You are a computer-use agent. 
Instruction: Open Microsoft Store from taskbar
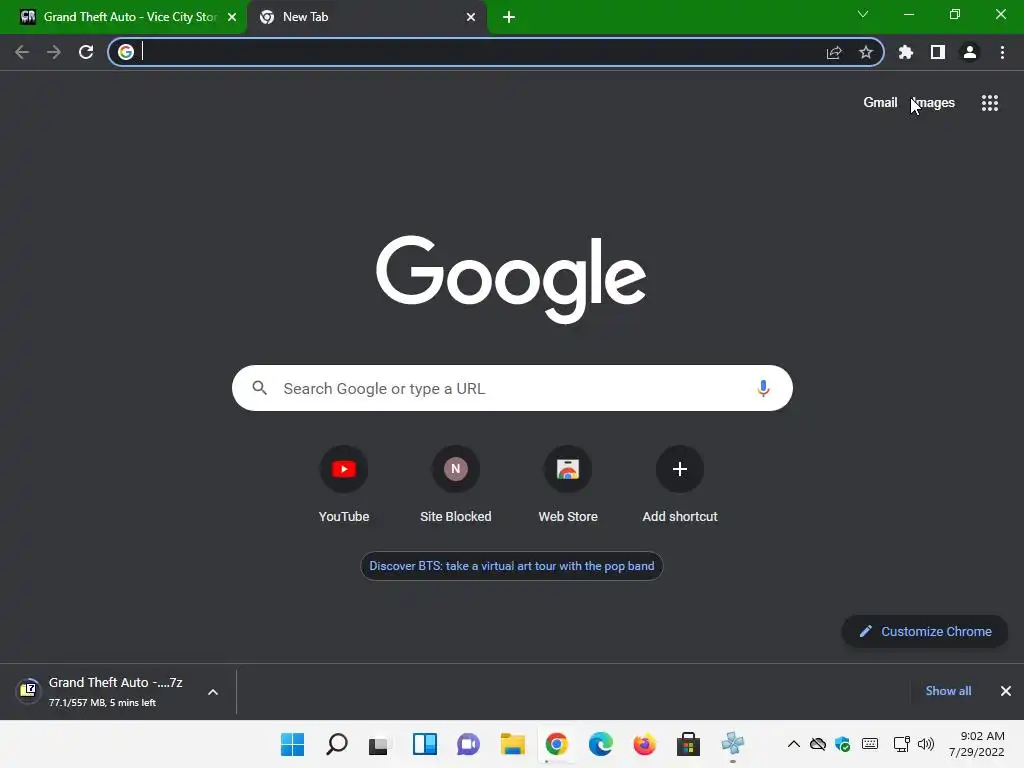coord(688,744)
